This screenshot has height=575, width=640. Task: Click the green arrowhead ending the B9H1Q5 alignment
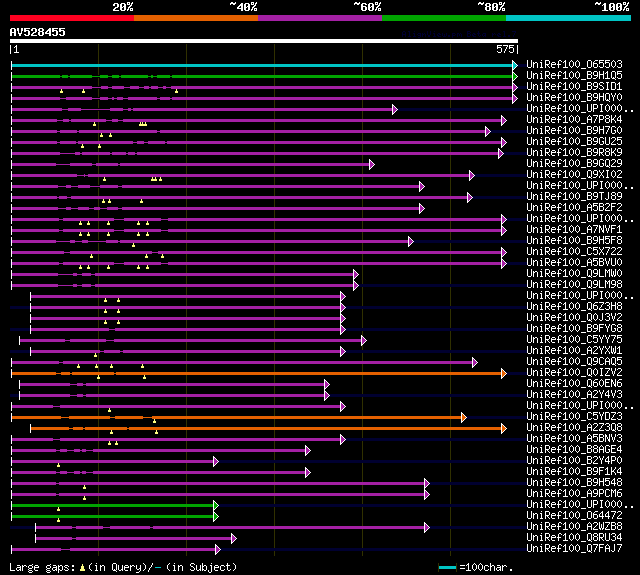click(x=515, y=76)
